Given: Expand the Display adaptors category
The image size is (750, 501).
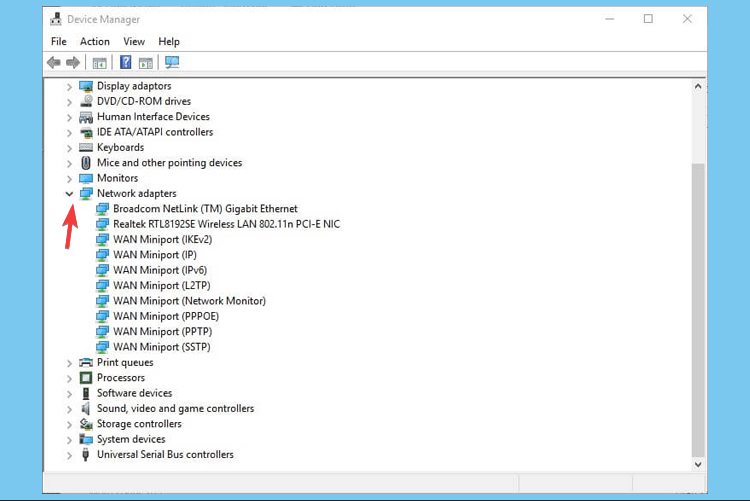Looking at the screenshot, I should point(69,87).
